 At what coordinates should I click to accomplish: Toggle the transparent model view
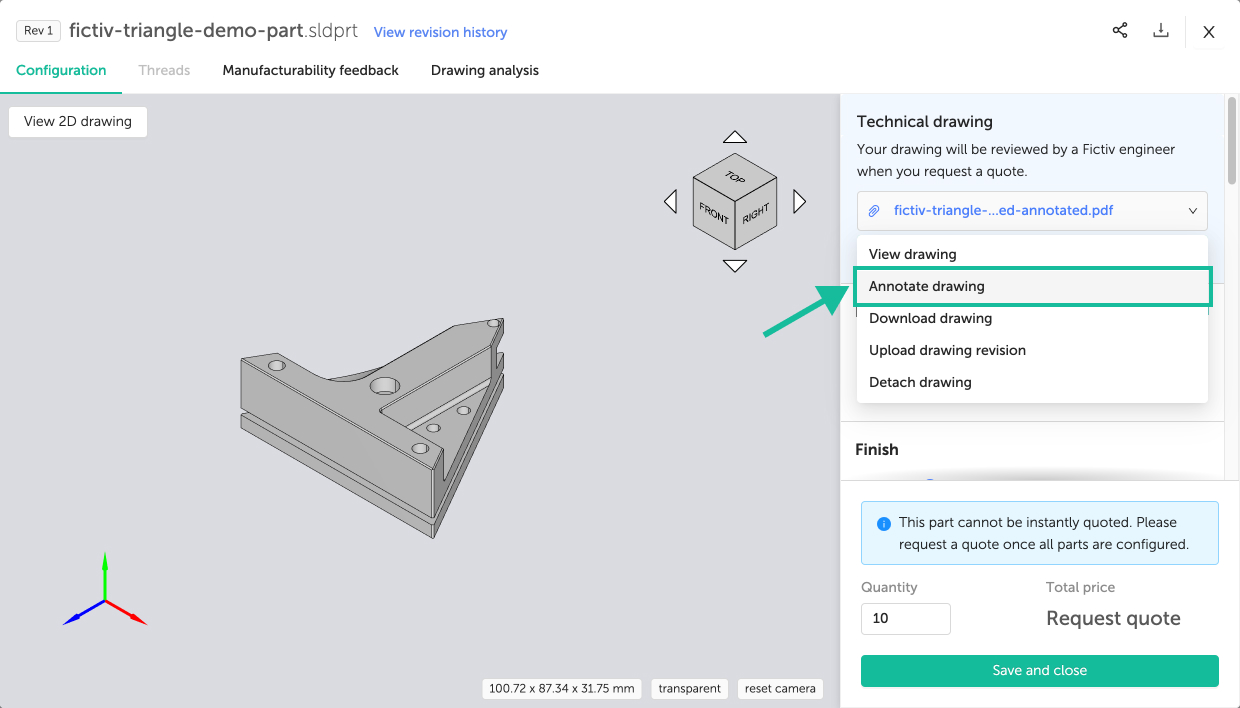[690, 688]
